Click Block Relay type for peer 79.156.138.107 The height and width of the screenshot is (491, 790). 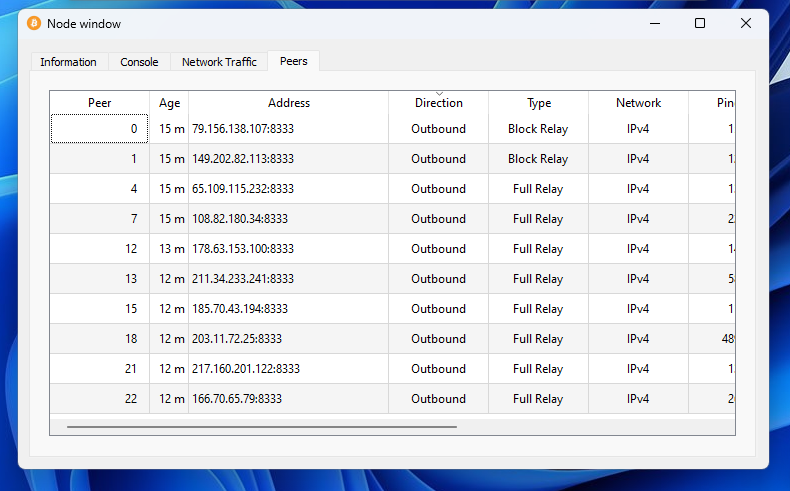[538, 129]
